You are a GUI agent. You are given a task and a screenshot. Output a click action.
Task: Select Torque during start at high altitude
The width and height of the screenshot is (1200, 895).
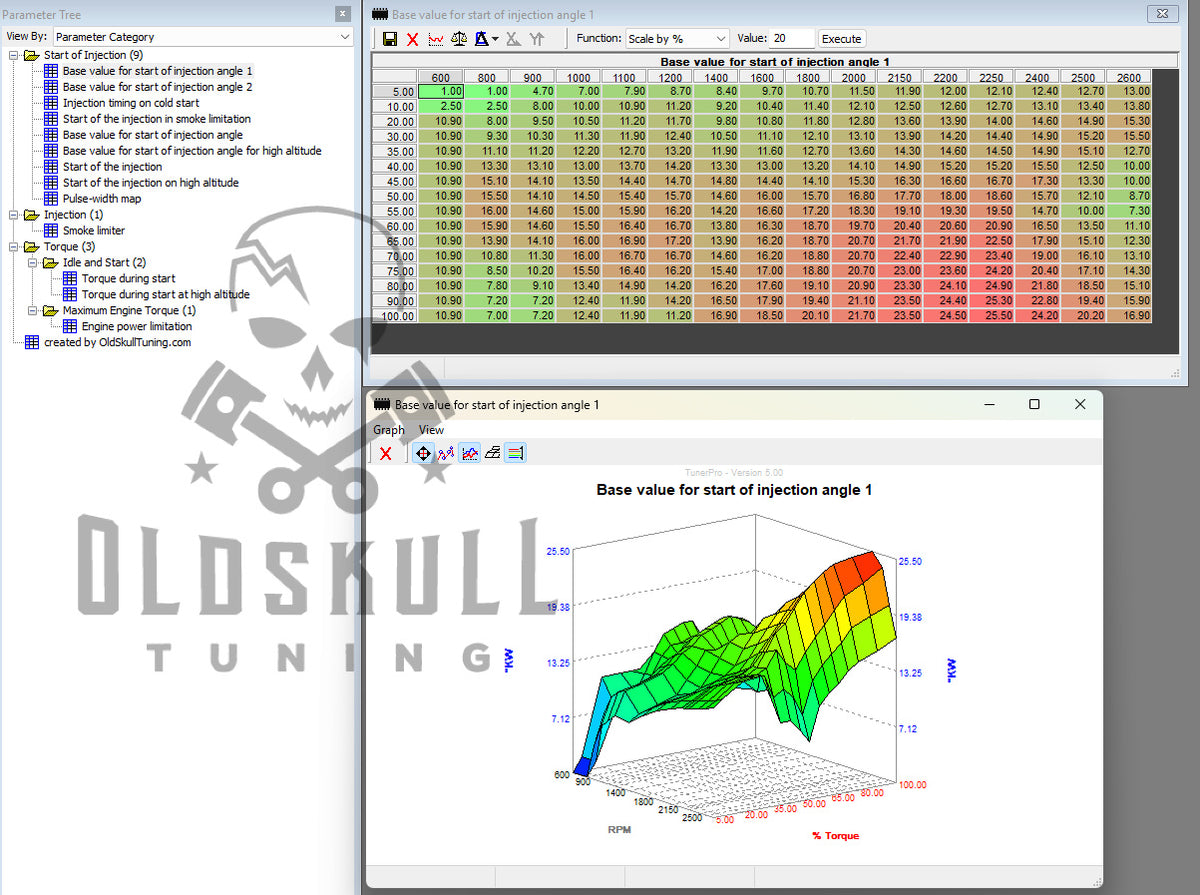click(x=166, y=295)
